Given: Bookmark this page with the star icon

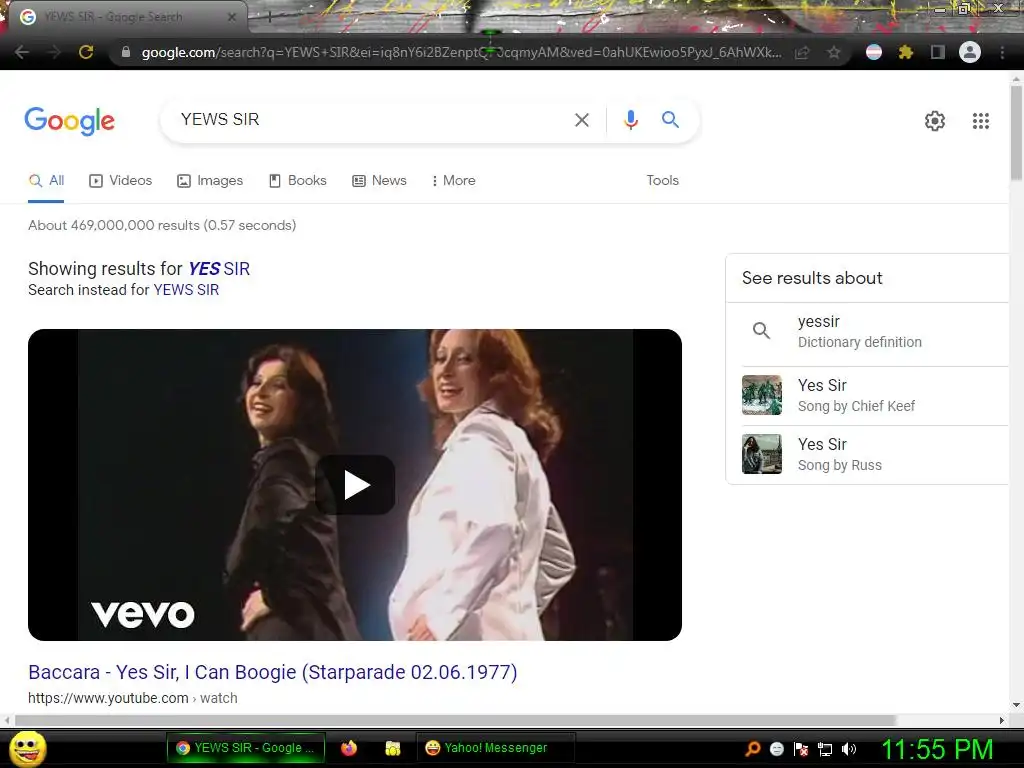Looking at the screenshot, I should pyautogui.click(x=834, y=52).
